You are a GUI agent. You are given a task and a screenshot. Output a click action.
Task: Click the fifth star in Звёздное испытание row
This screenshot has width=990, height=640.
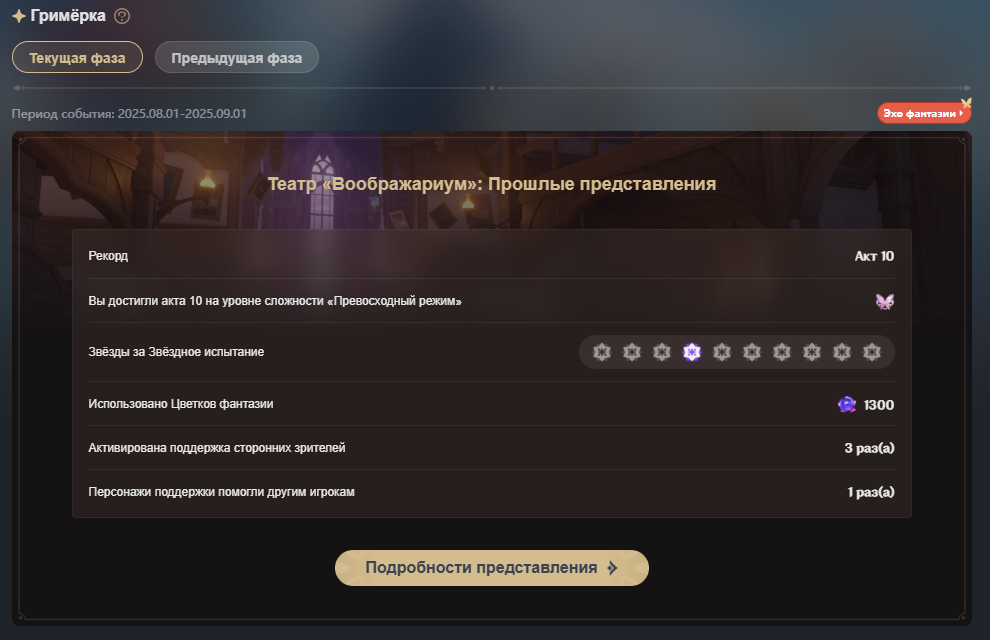pyautogui.click(x=722, y=352)
